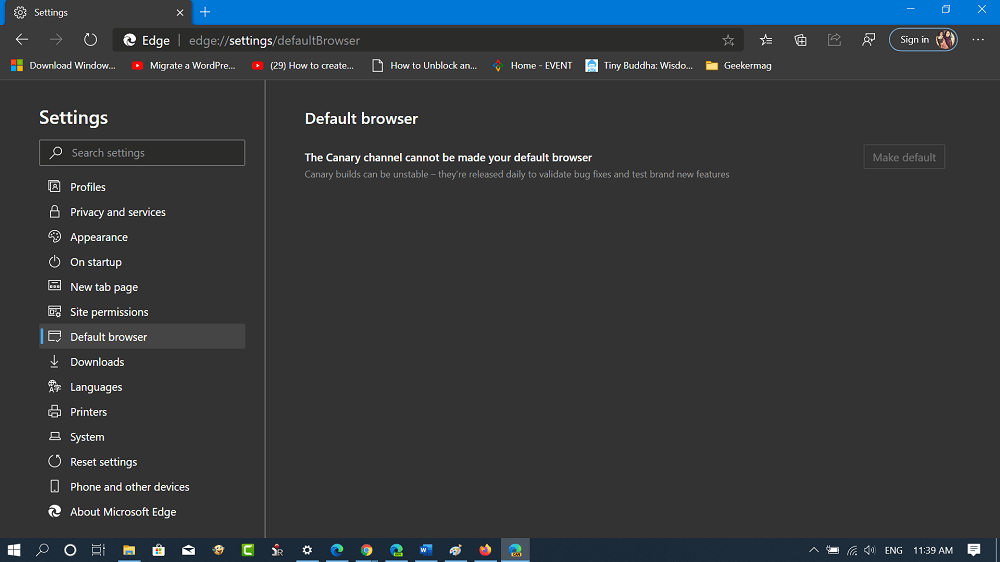This screenshot has height=562, width=1000.
Task: Focus the Search settings field
Action: (x=142, y=152)
